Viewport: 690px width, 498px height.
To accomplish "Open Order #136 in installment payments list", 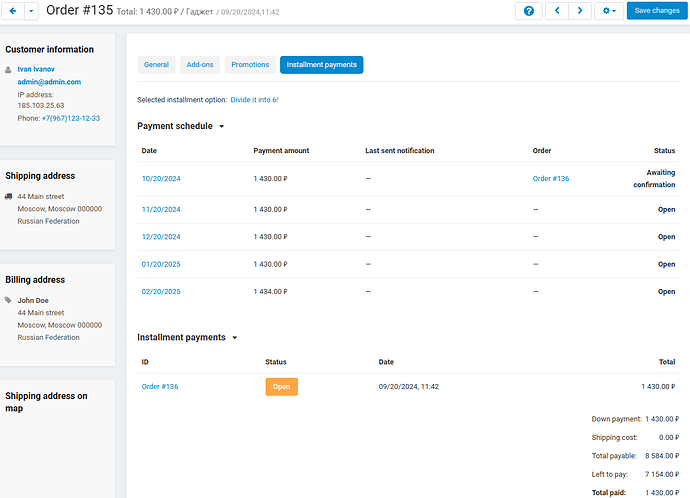I will [160, 386].
